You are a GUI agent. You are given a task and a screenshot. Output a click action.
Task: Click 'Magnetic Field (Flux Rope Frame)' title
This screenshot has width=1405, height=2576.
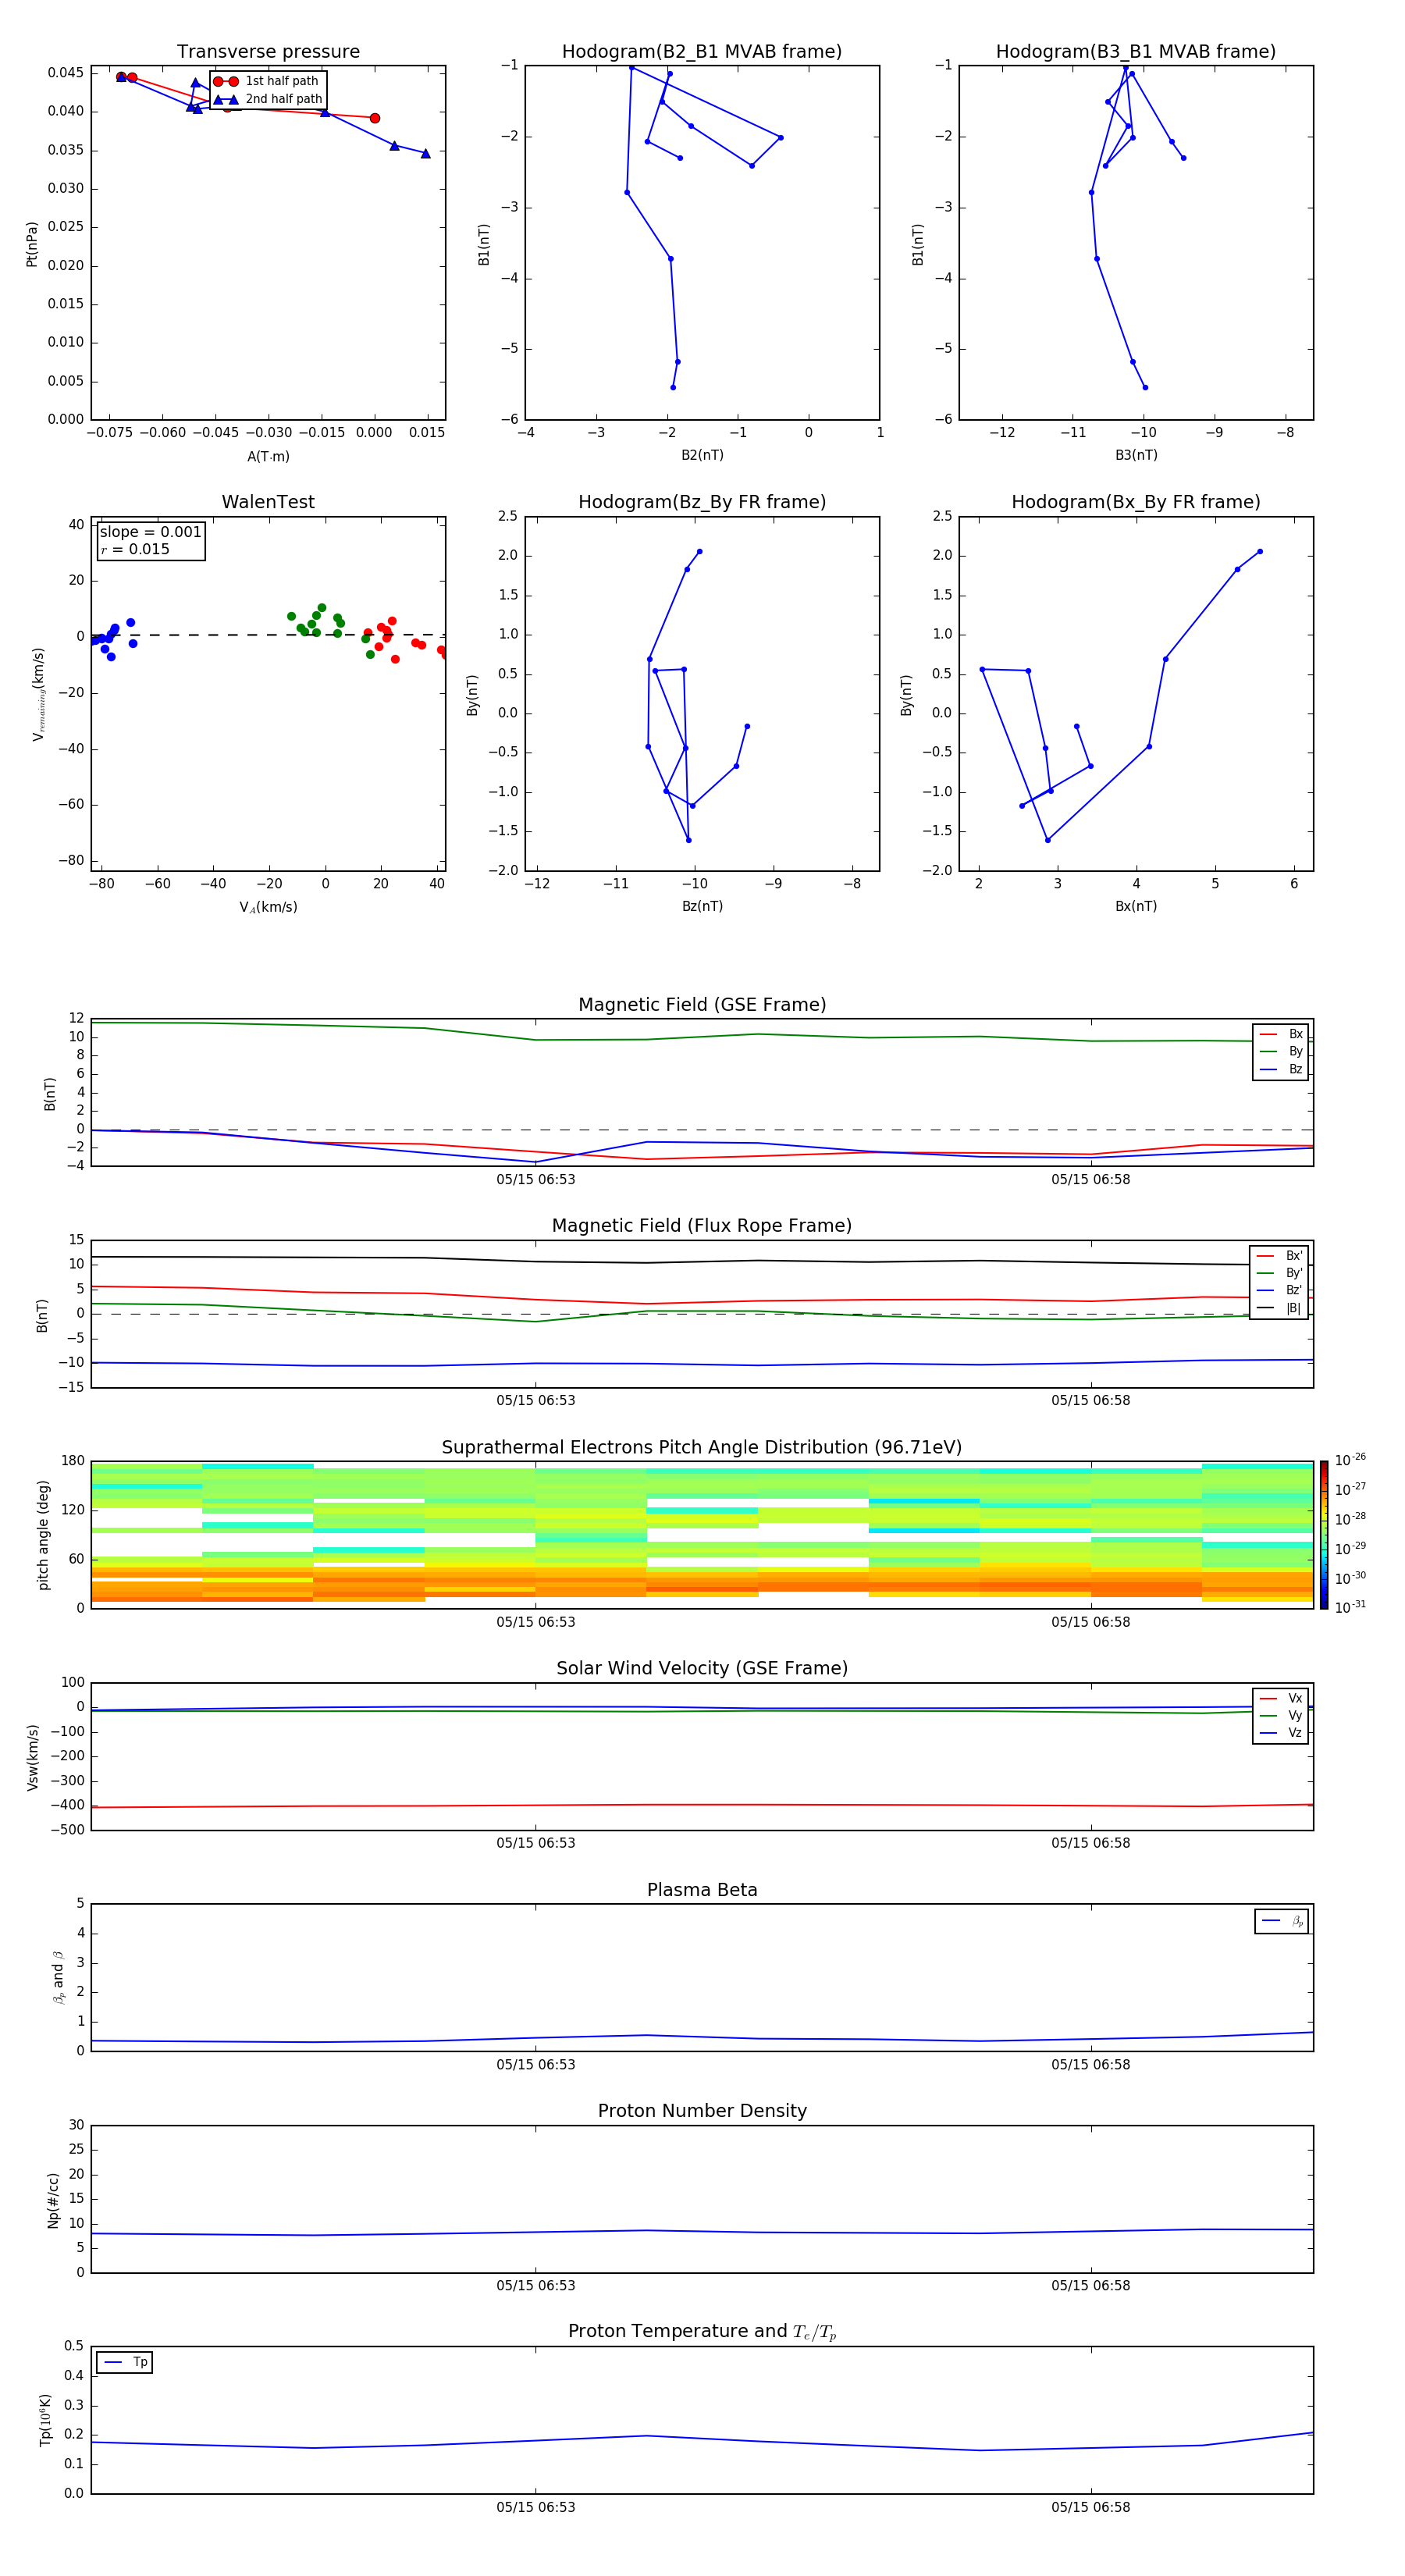point(702,1225)
